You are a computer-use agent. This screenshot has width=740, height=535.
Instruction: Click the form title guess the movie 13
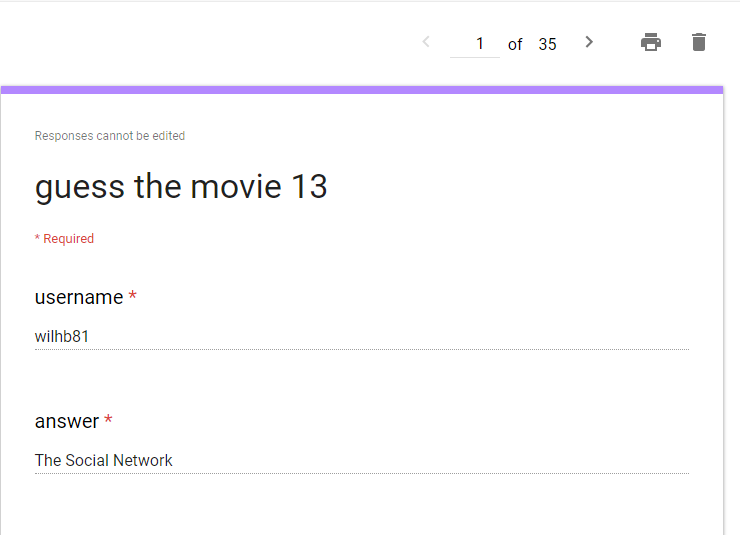pyautogui.click(x=181, y=187)
